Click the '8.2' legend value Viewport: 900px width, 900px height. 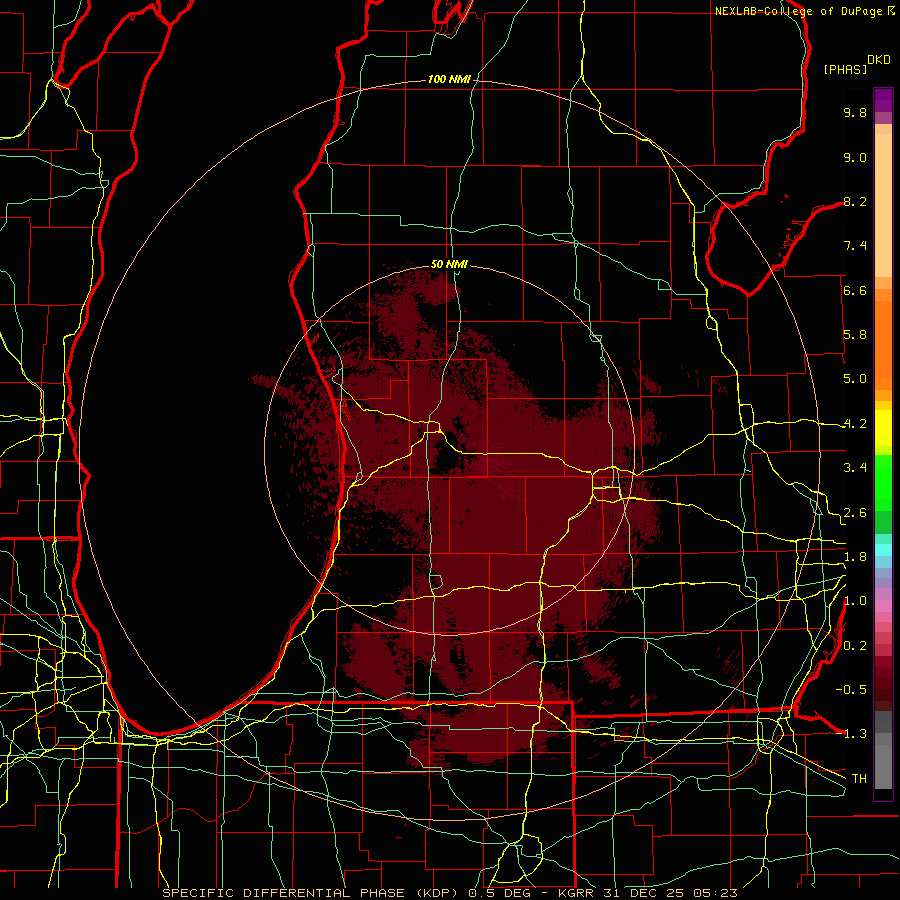pos(855,201)
